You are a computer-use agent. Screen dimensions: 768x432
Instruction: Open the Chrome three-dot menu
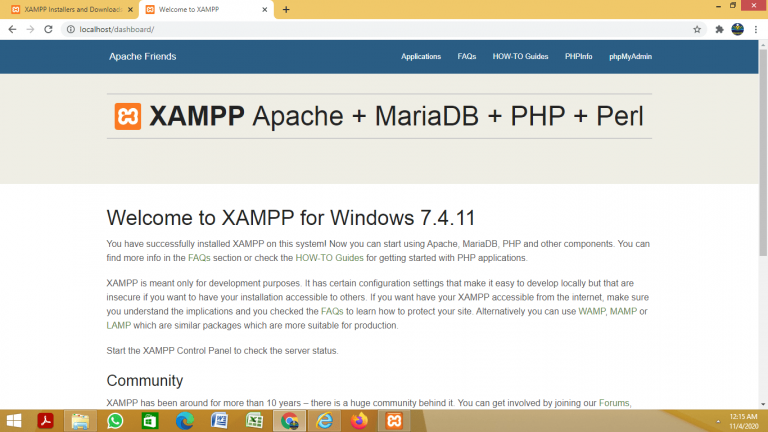point(756,29)
